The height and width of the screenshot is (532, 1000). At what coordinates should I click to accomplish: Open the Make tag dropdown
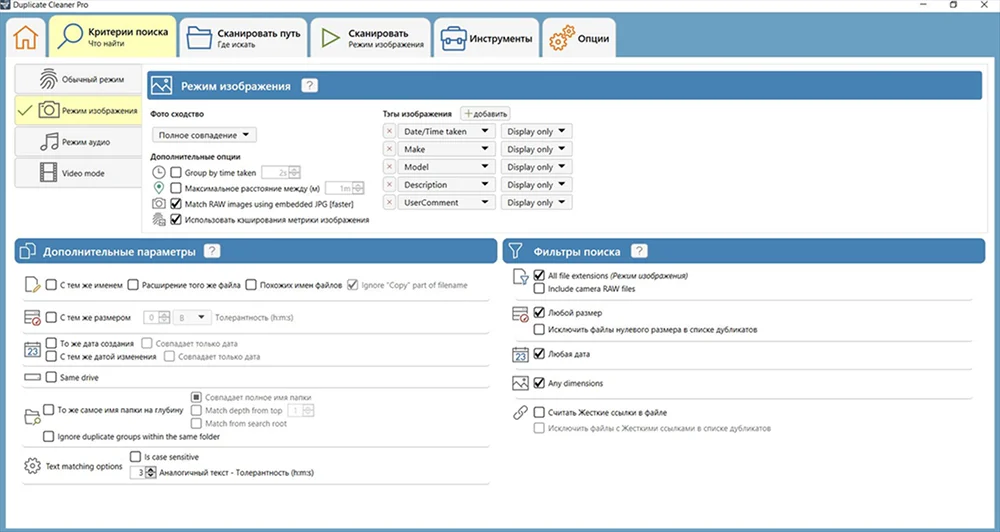(446, 149)
